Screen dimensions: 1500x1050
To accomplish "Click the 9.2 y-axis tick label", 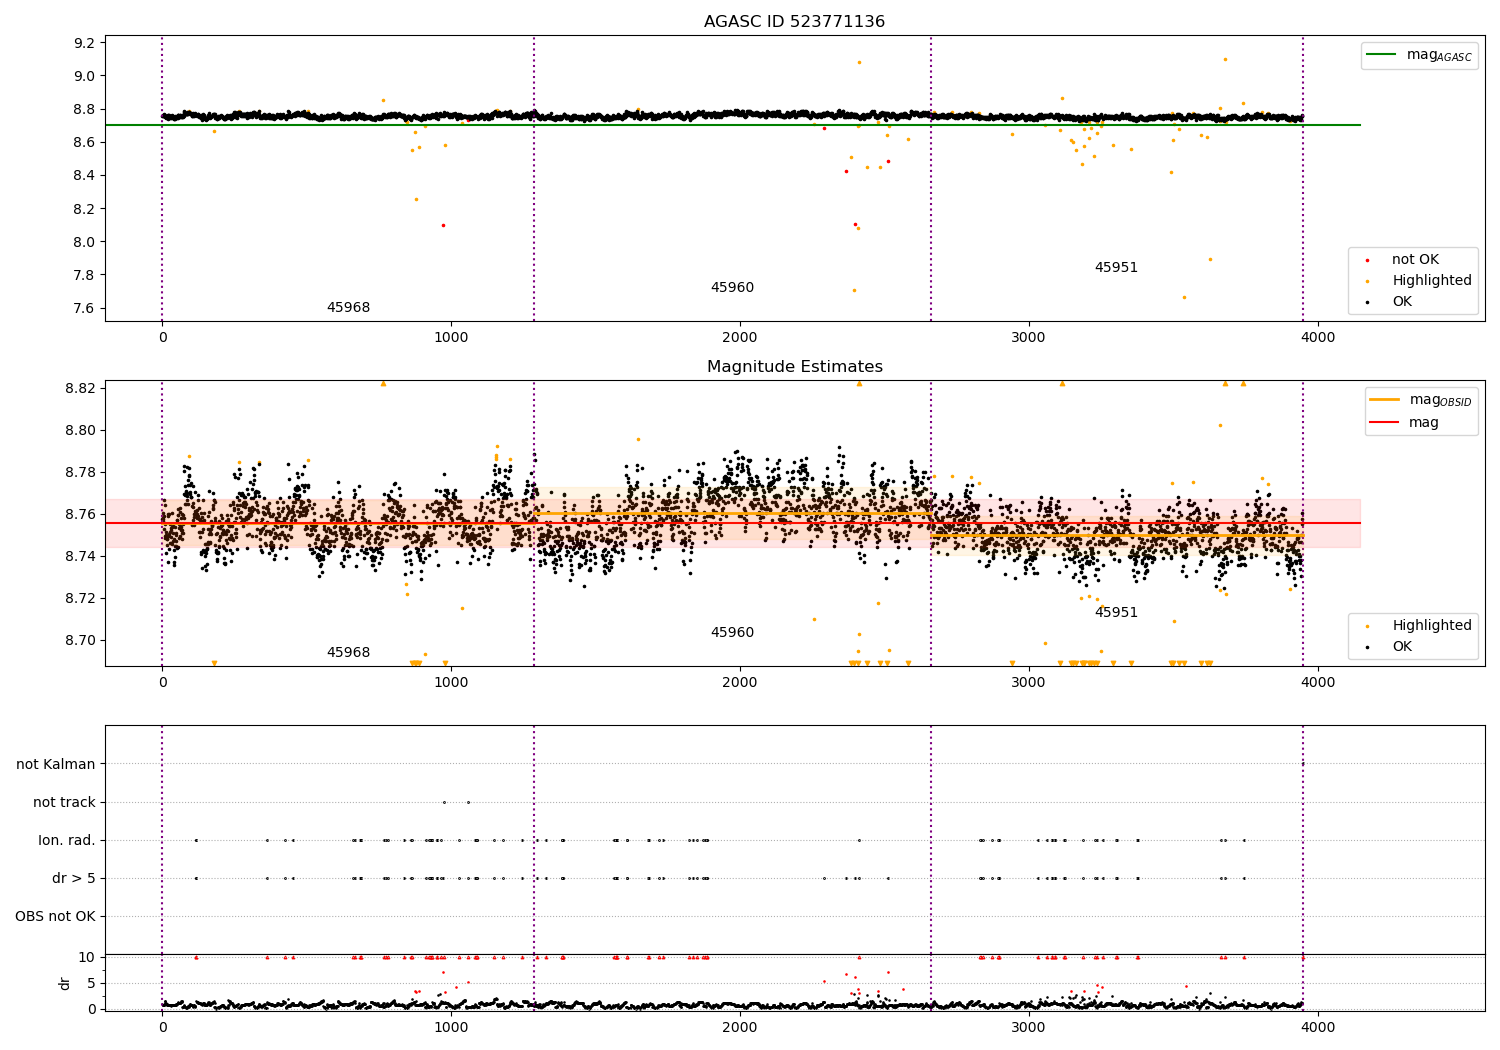I will (x=85, y=43).
